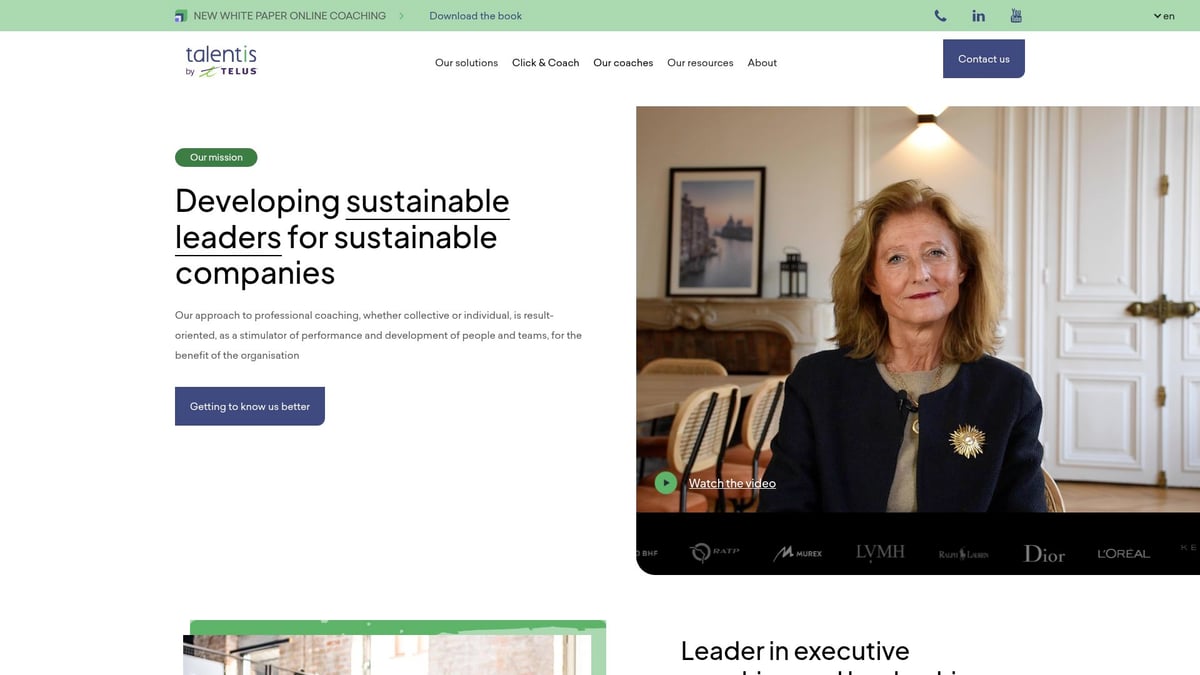The image size is (1200, 675).
Task: Expand the Our solutions menu
Action: [466, 62]
